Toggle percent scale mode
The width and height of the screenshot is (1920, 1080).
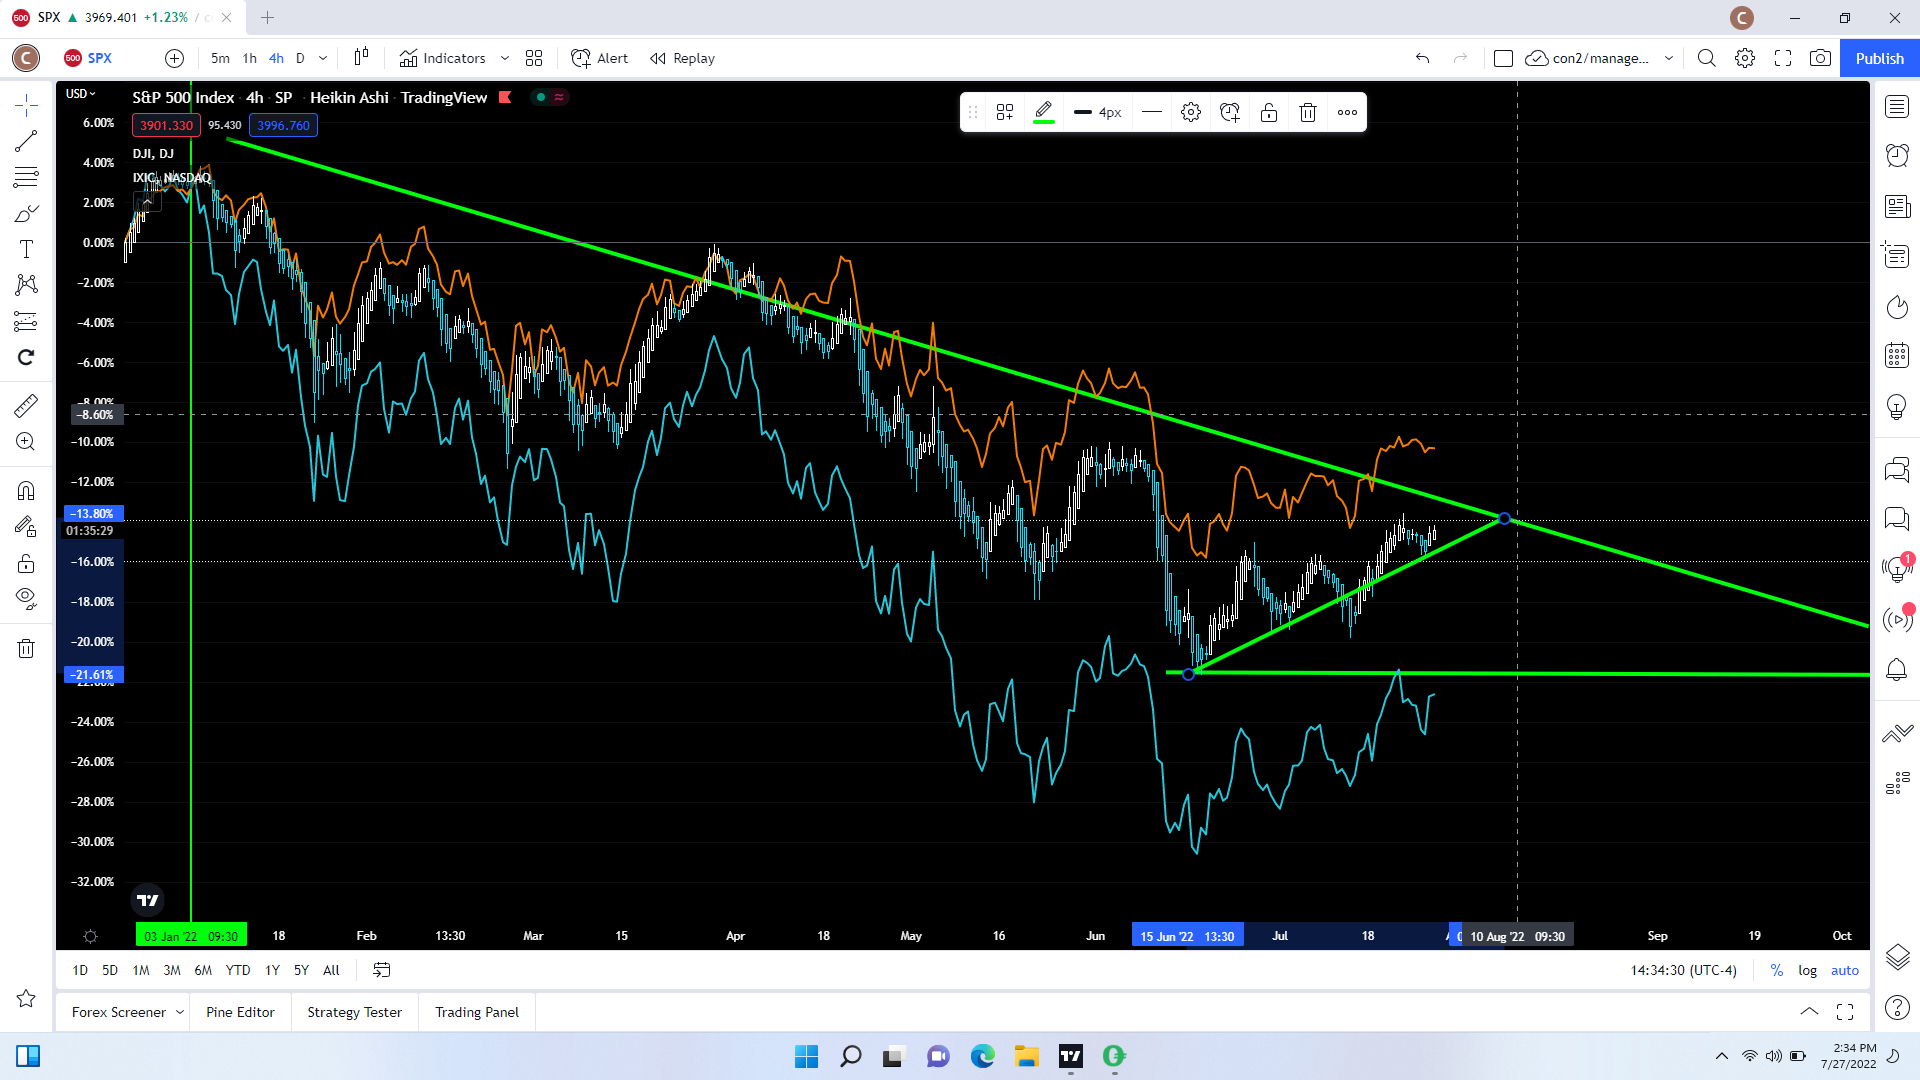(1777, 970)
